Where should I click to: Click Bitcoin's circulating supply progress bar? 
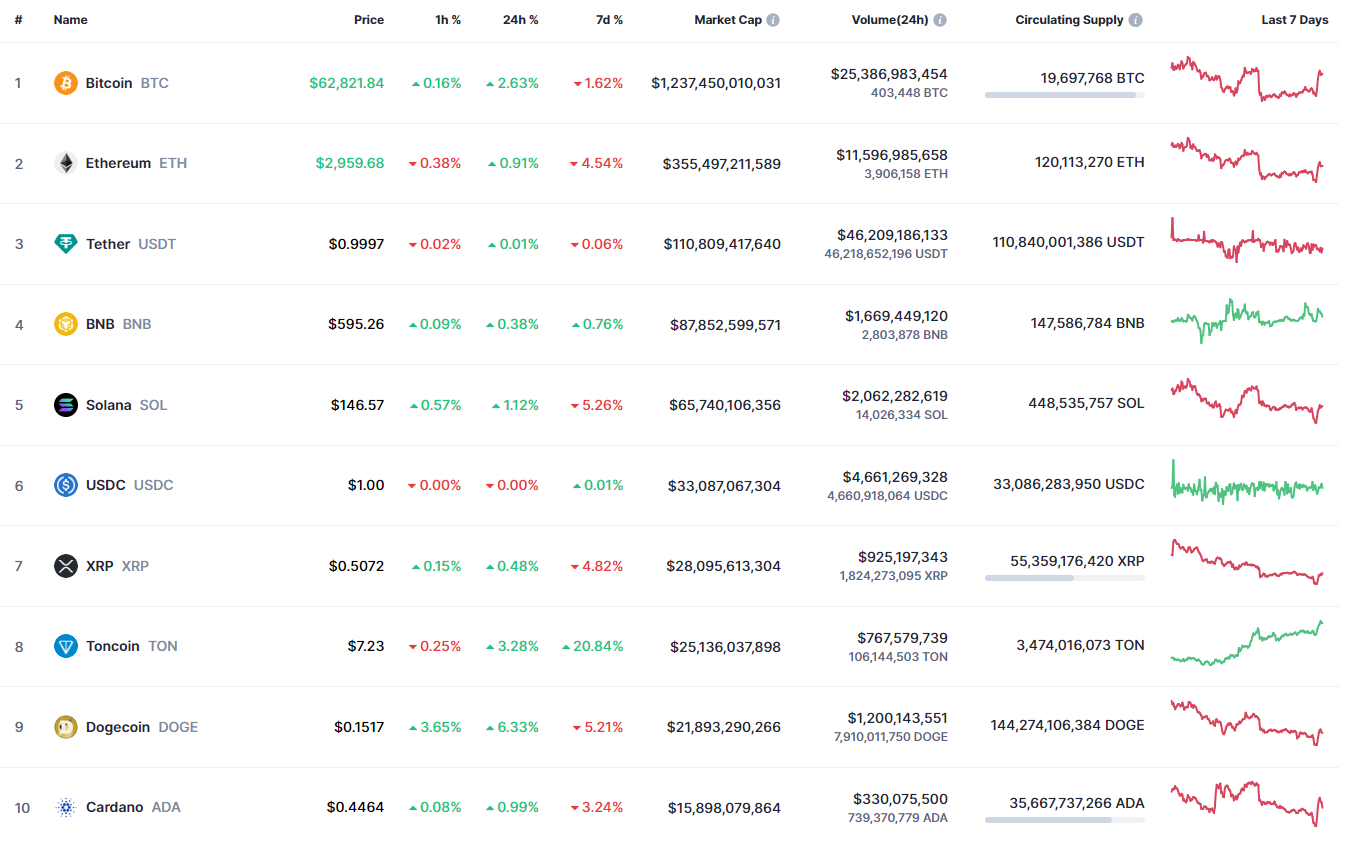click(x=1064, y=95)
